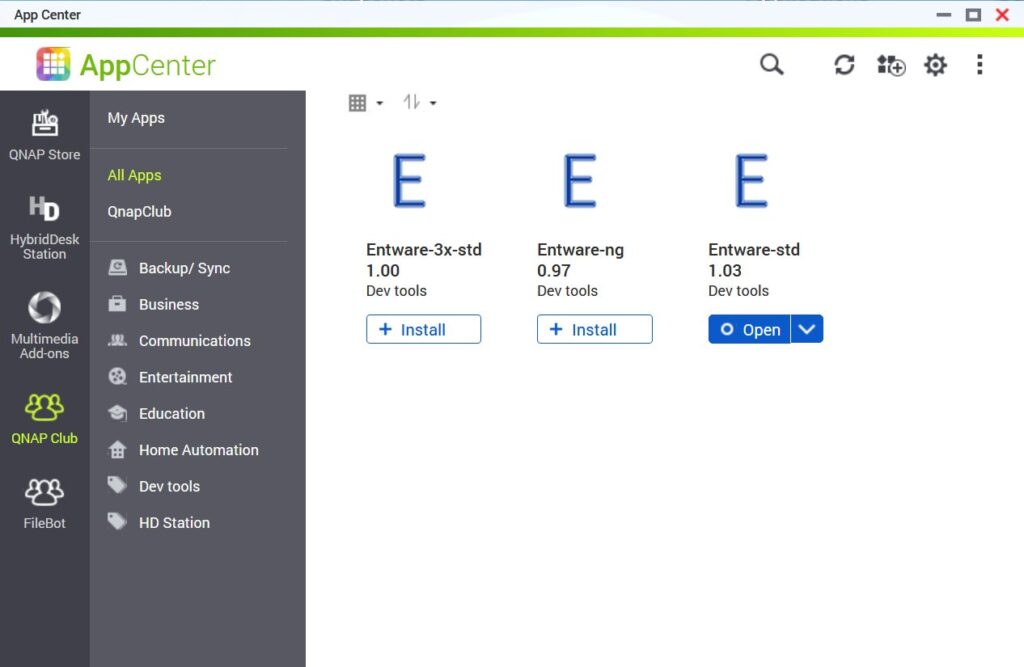
Task: Select the QNAP Club repository
Action: (x=44, y=419)
